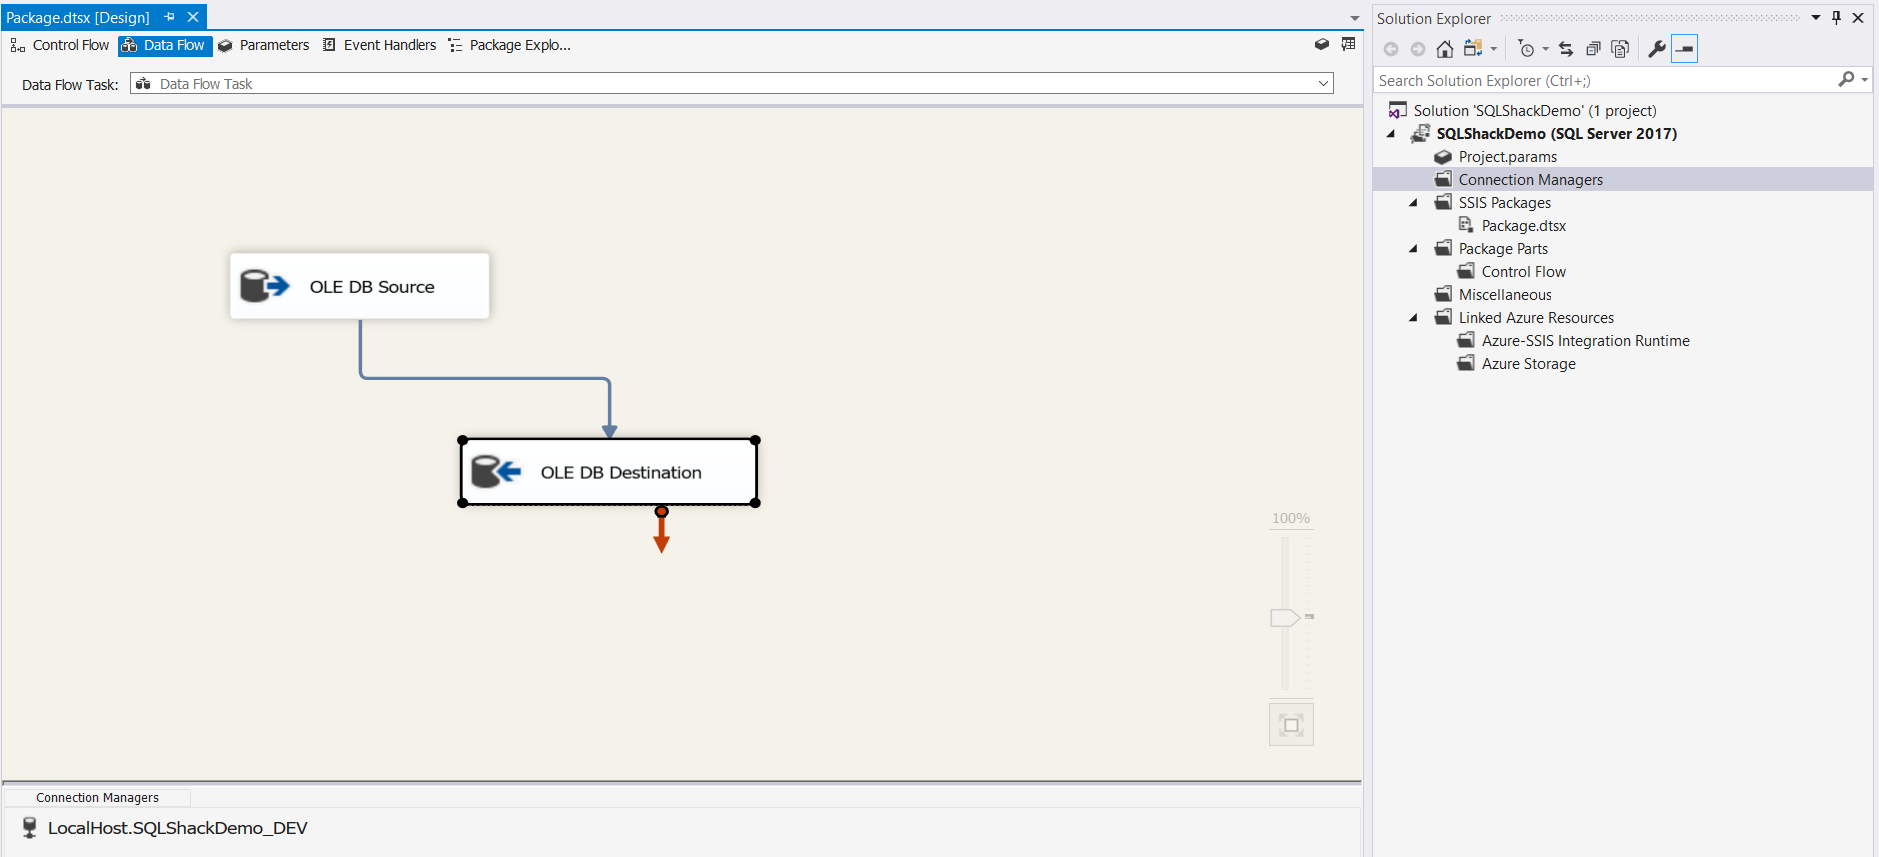Select Solution 'SQLShackDemo' root node
1879x857 pixels.
(x=1534, y=111)
